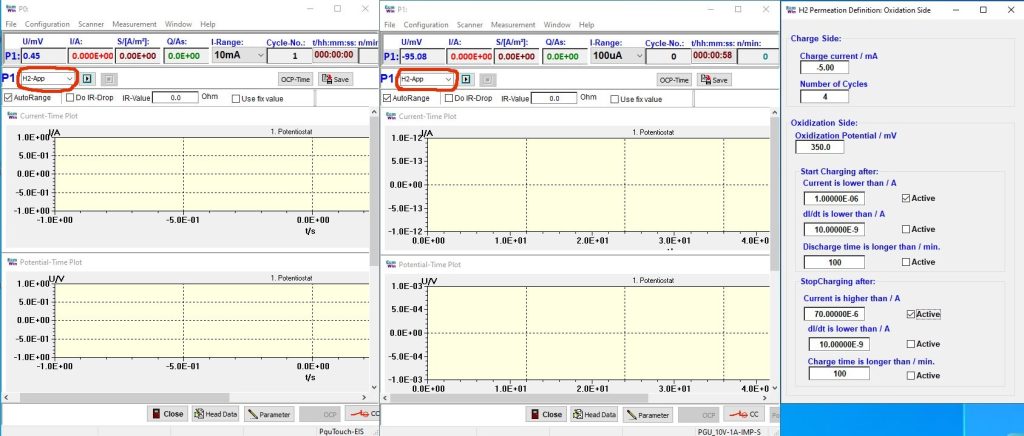Click the CC cell button in P0 window
1024x436 pixels.
[362, 414]
